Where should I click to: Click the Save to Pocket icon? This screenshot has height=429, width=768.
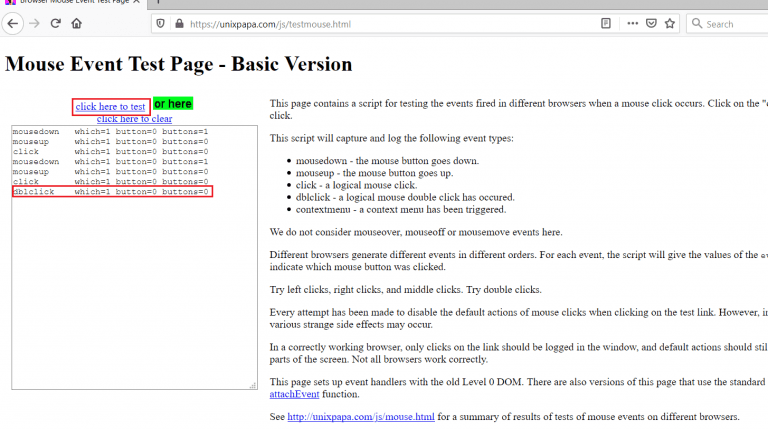[650, 23]
